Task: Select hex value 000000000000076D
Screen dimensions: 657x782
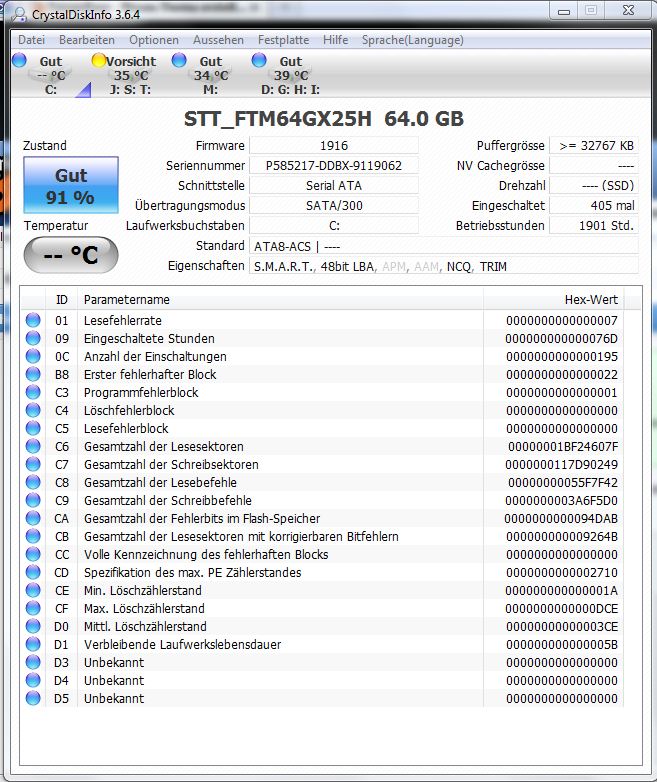Action: (562, 339)
